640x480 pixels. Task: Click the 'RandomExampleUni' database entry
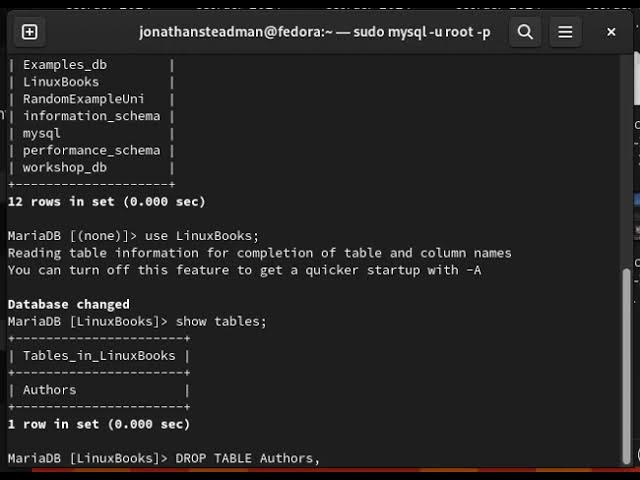pyautogui.click(x=84, y=99)
